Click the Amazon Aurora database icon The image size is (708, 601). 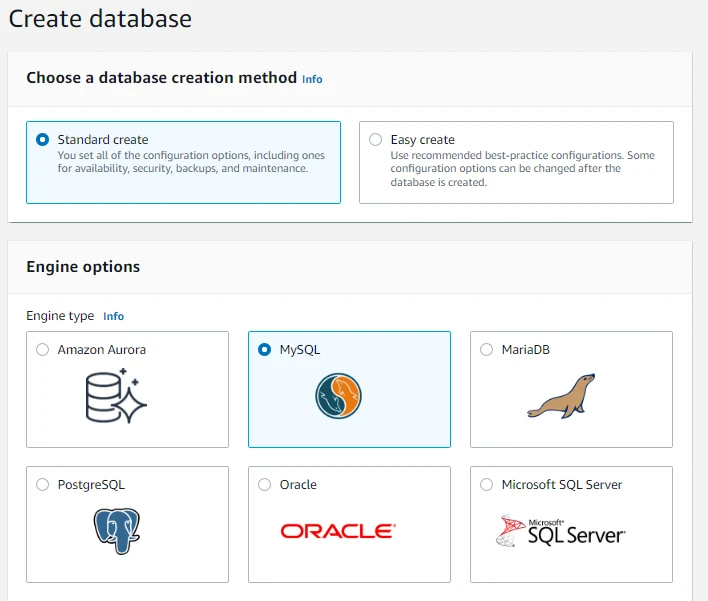point(116,395)
